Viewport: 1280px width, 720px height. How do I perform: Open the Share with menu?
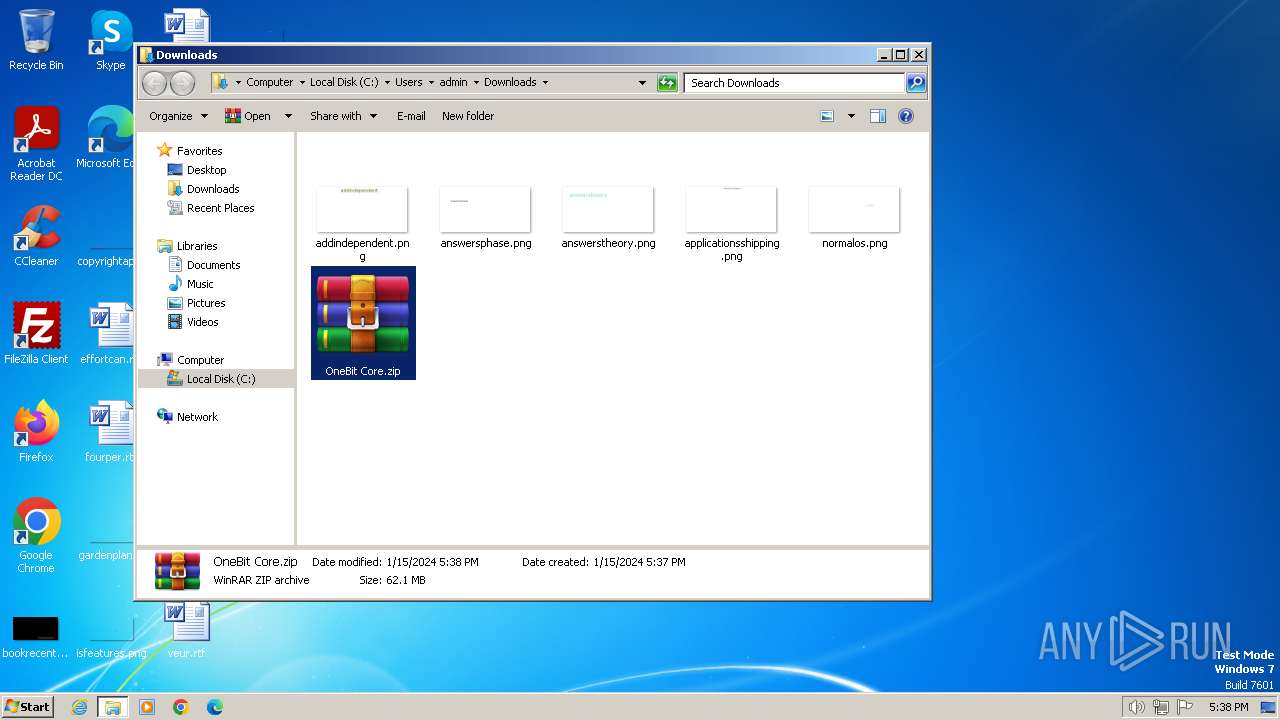[x=343, y=116]
